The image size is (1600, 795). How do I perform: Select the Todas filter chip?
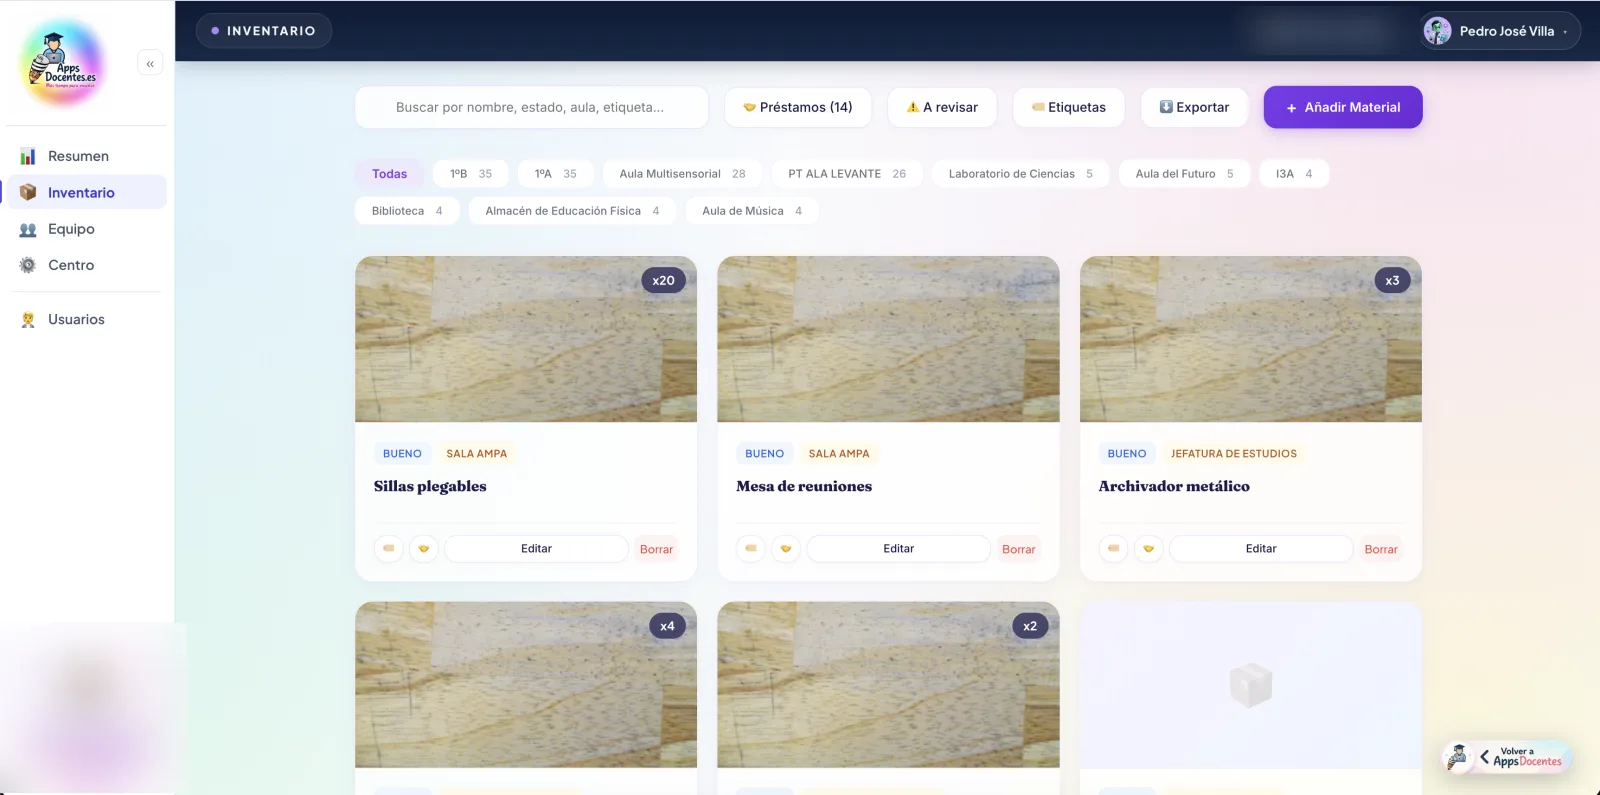click(x=390, y=174)
